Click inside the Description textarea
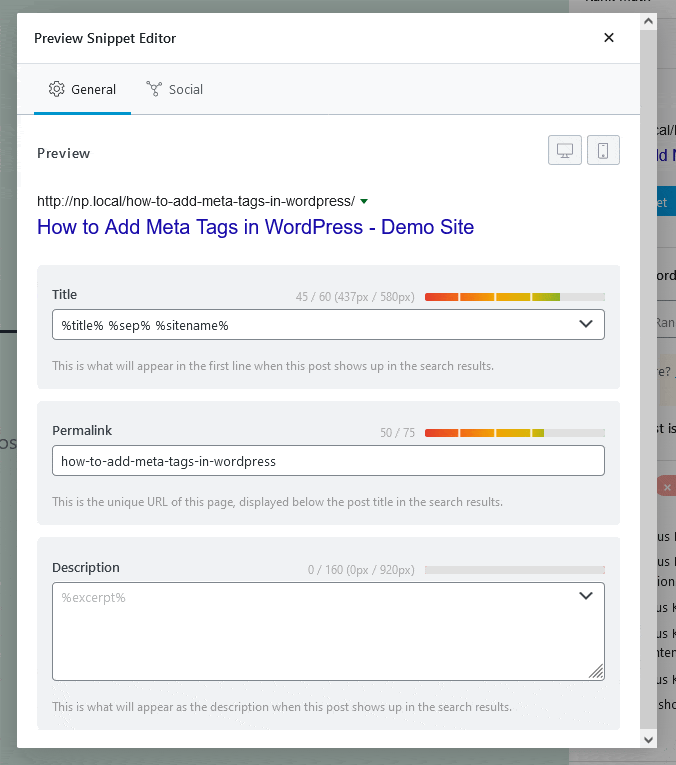Image resolution: width=676 pixels, height=765 pixels. (x=328, y=631)
